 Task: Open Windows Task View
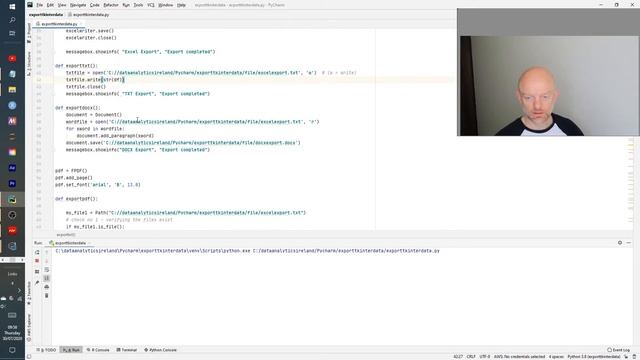point(12,33)
